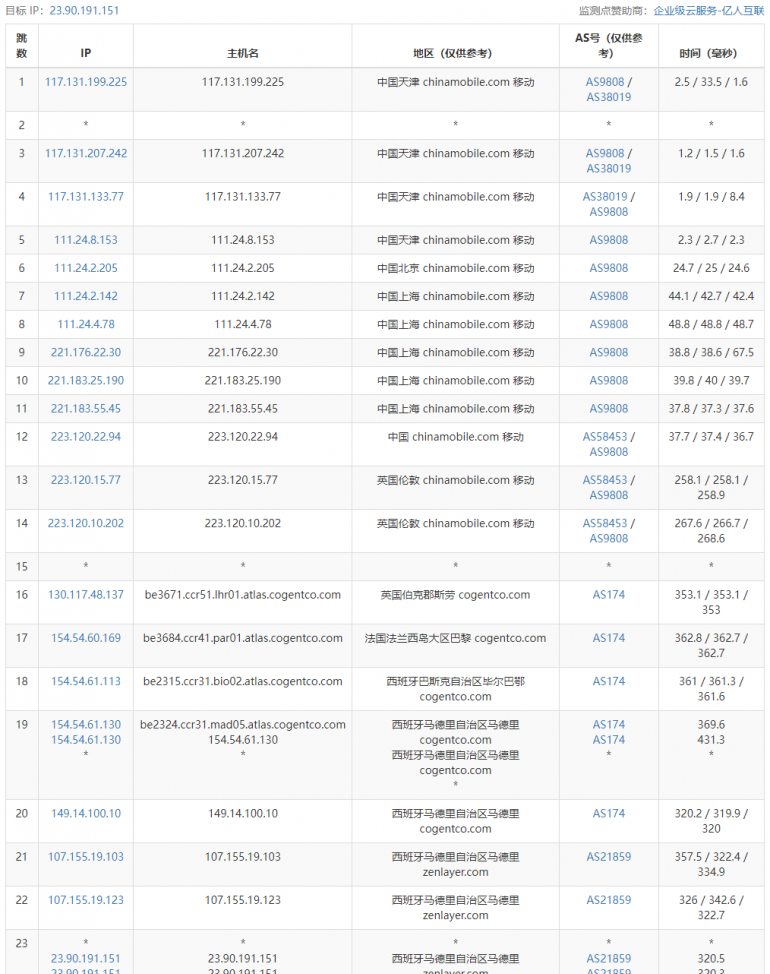The image size is (770, 974).
Task: Select IP link 154.54.60.169
Action: pos(86,638)
